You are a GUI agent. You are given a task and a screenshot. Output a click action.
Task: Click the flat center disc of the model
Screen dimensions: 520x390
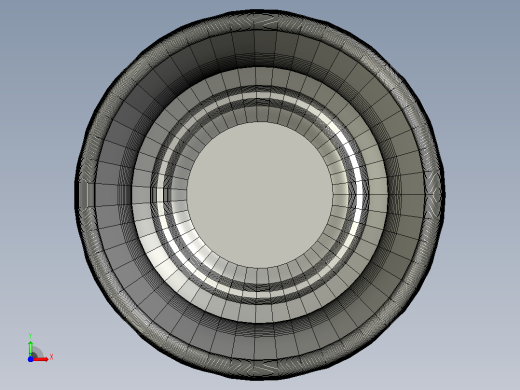click(260, 195)
